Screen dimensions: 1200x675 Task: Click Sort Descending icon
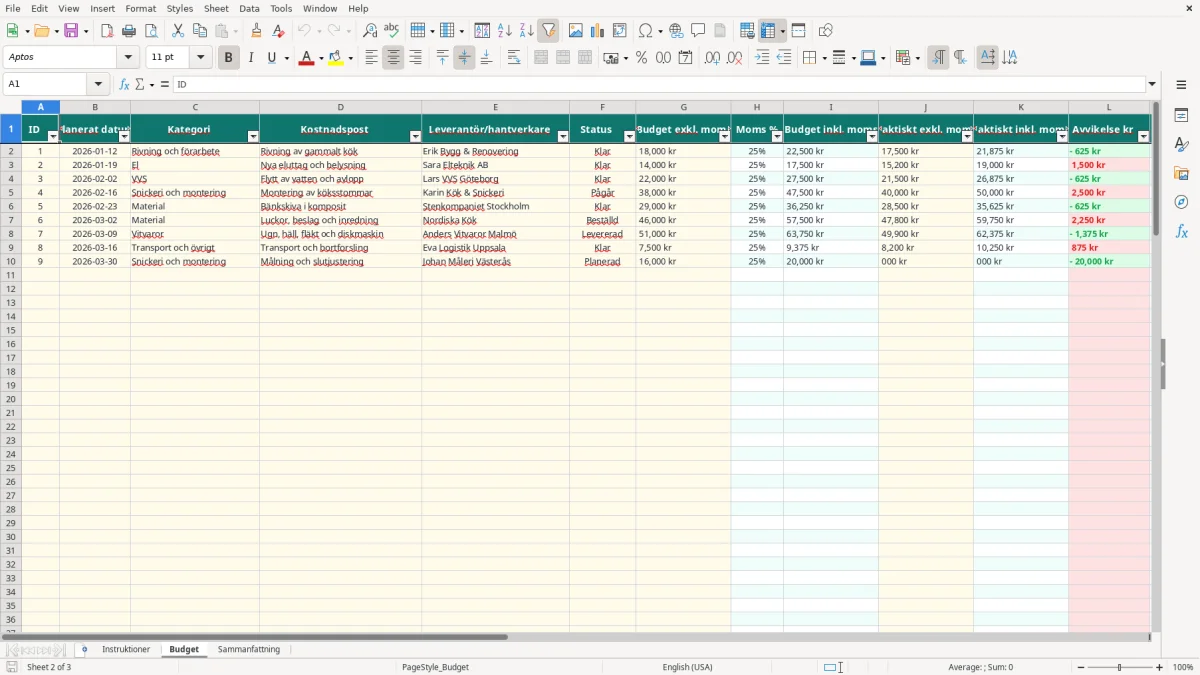pyautogui.click(x=527, y=31)
